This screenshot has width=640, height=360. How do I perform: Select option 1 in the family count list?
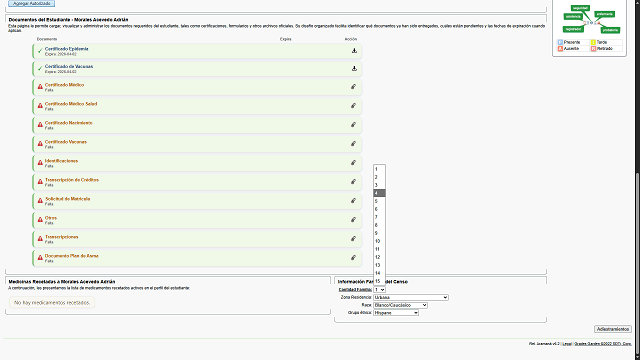tap(379, 169)
